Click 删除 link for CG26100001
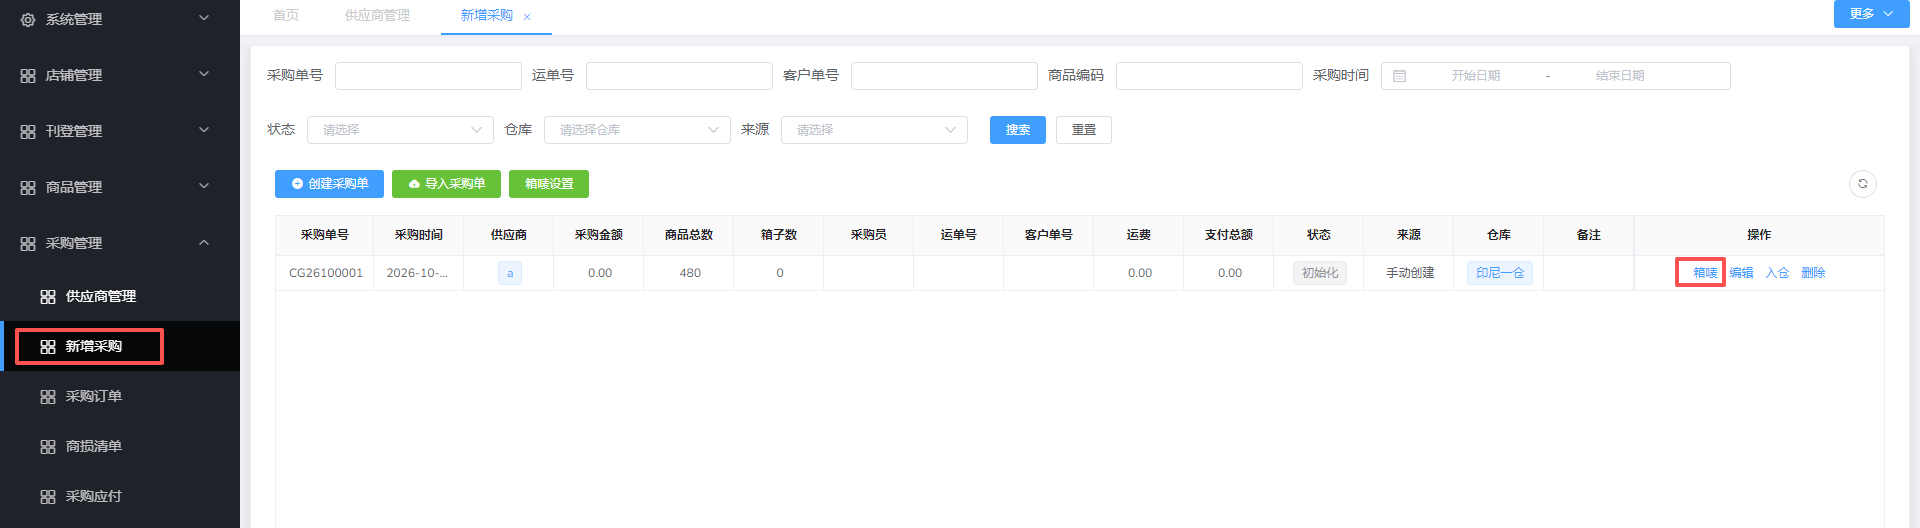Screen dimensions: 1920x528 tap(1813, 273)
